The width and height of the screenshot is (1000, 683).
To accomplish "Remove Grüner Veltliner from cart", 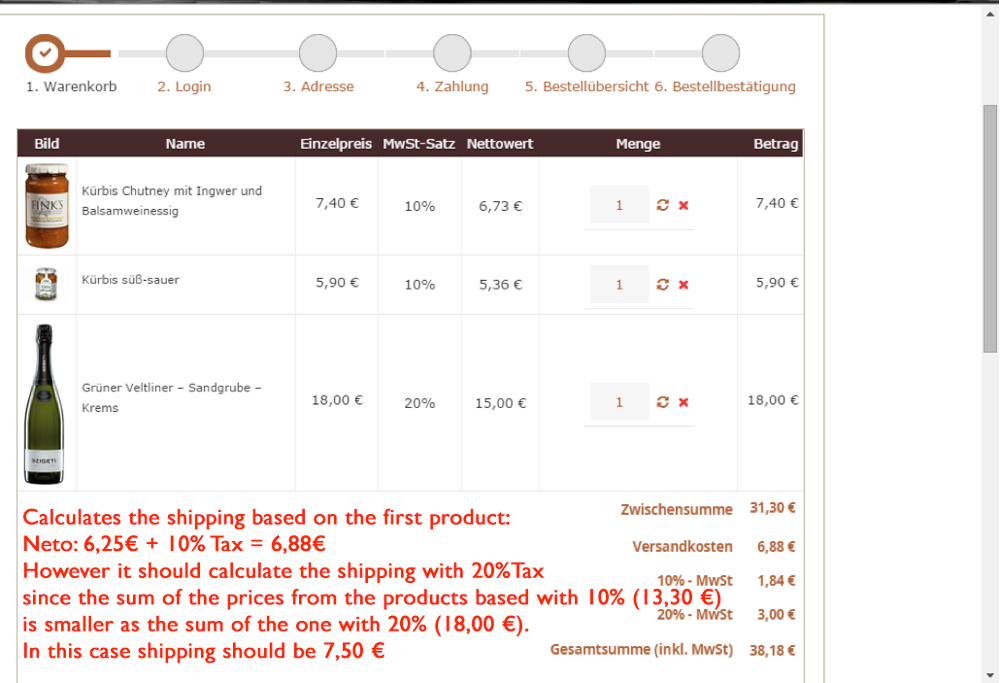I will point(684,402).
